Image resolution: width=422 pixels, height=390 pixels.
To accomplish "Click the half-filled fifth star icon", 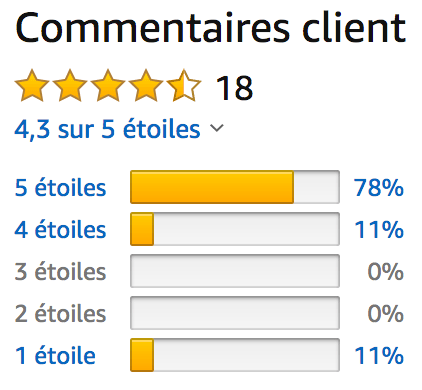I will [184, 86].
